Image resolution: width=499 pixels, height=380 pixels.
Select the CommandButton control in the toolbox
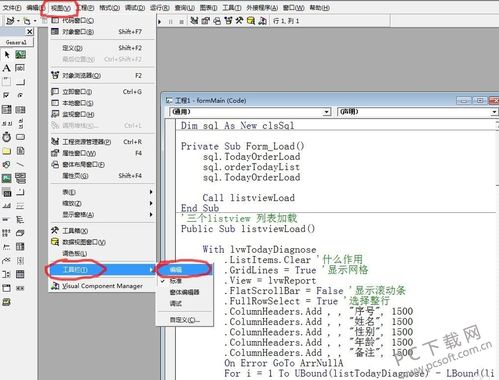pos(21,82)
